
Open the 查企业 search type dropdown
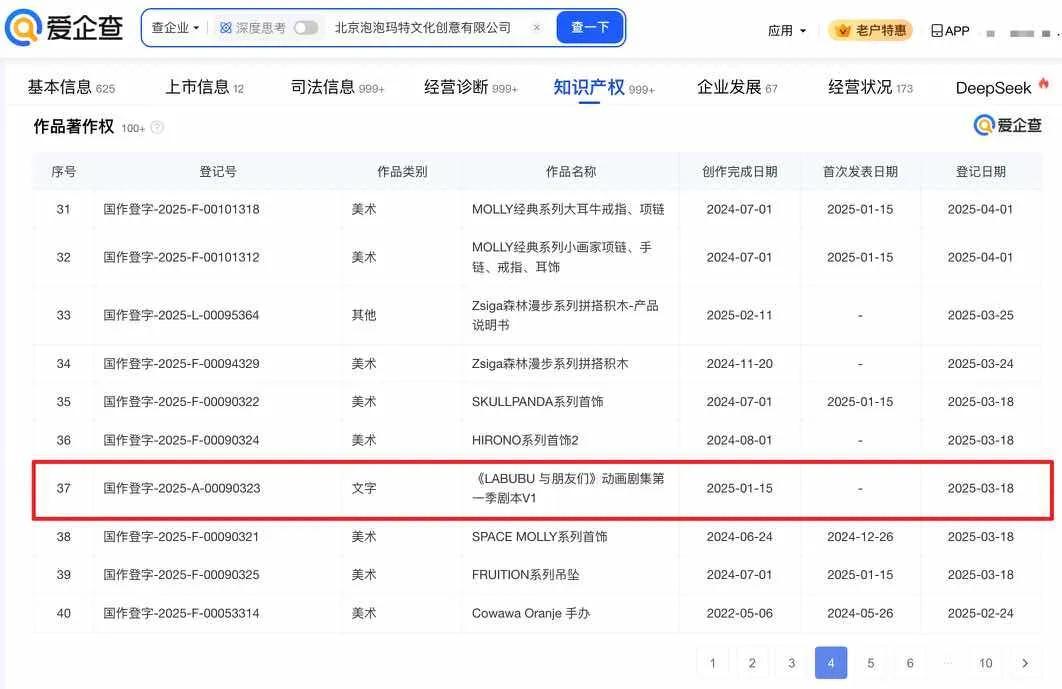point(175,28)
